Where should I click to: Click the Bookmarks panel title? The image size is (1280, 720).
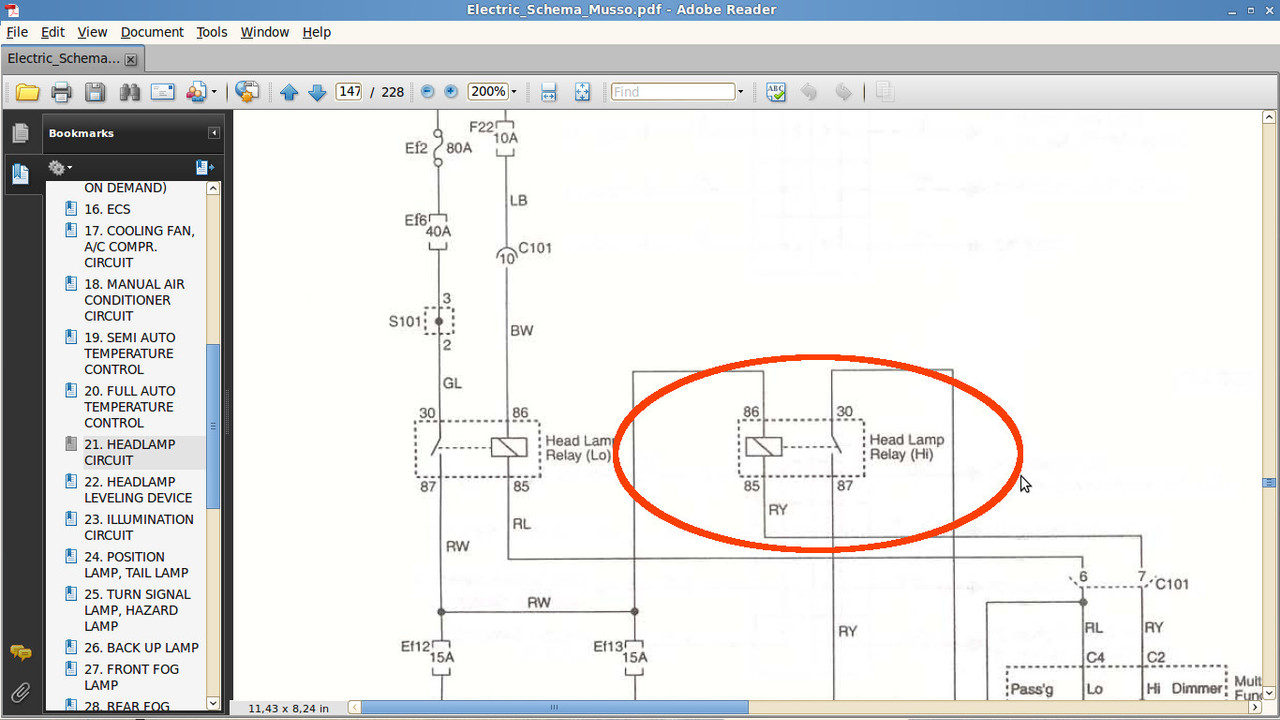81,133
